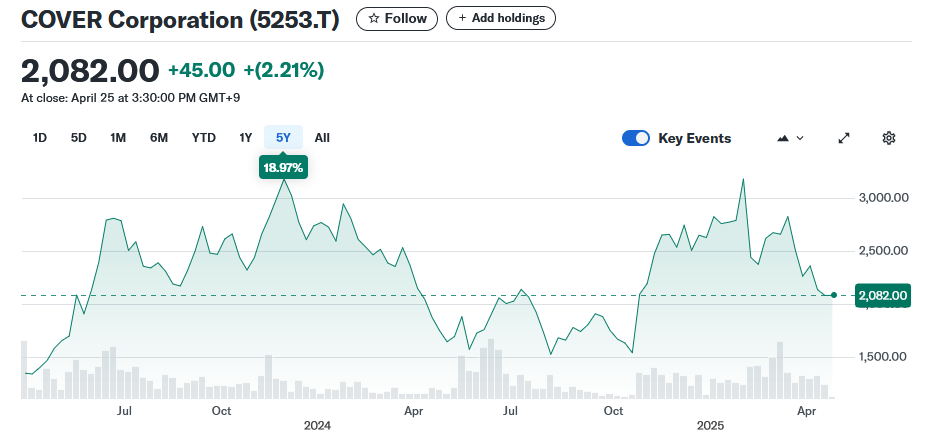Screen dimensions: 925x443
Task: Click the 18.97% performance badge
Action: click(283, 167)
